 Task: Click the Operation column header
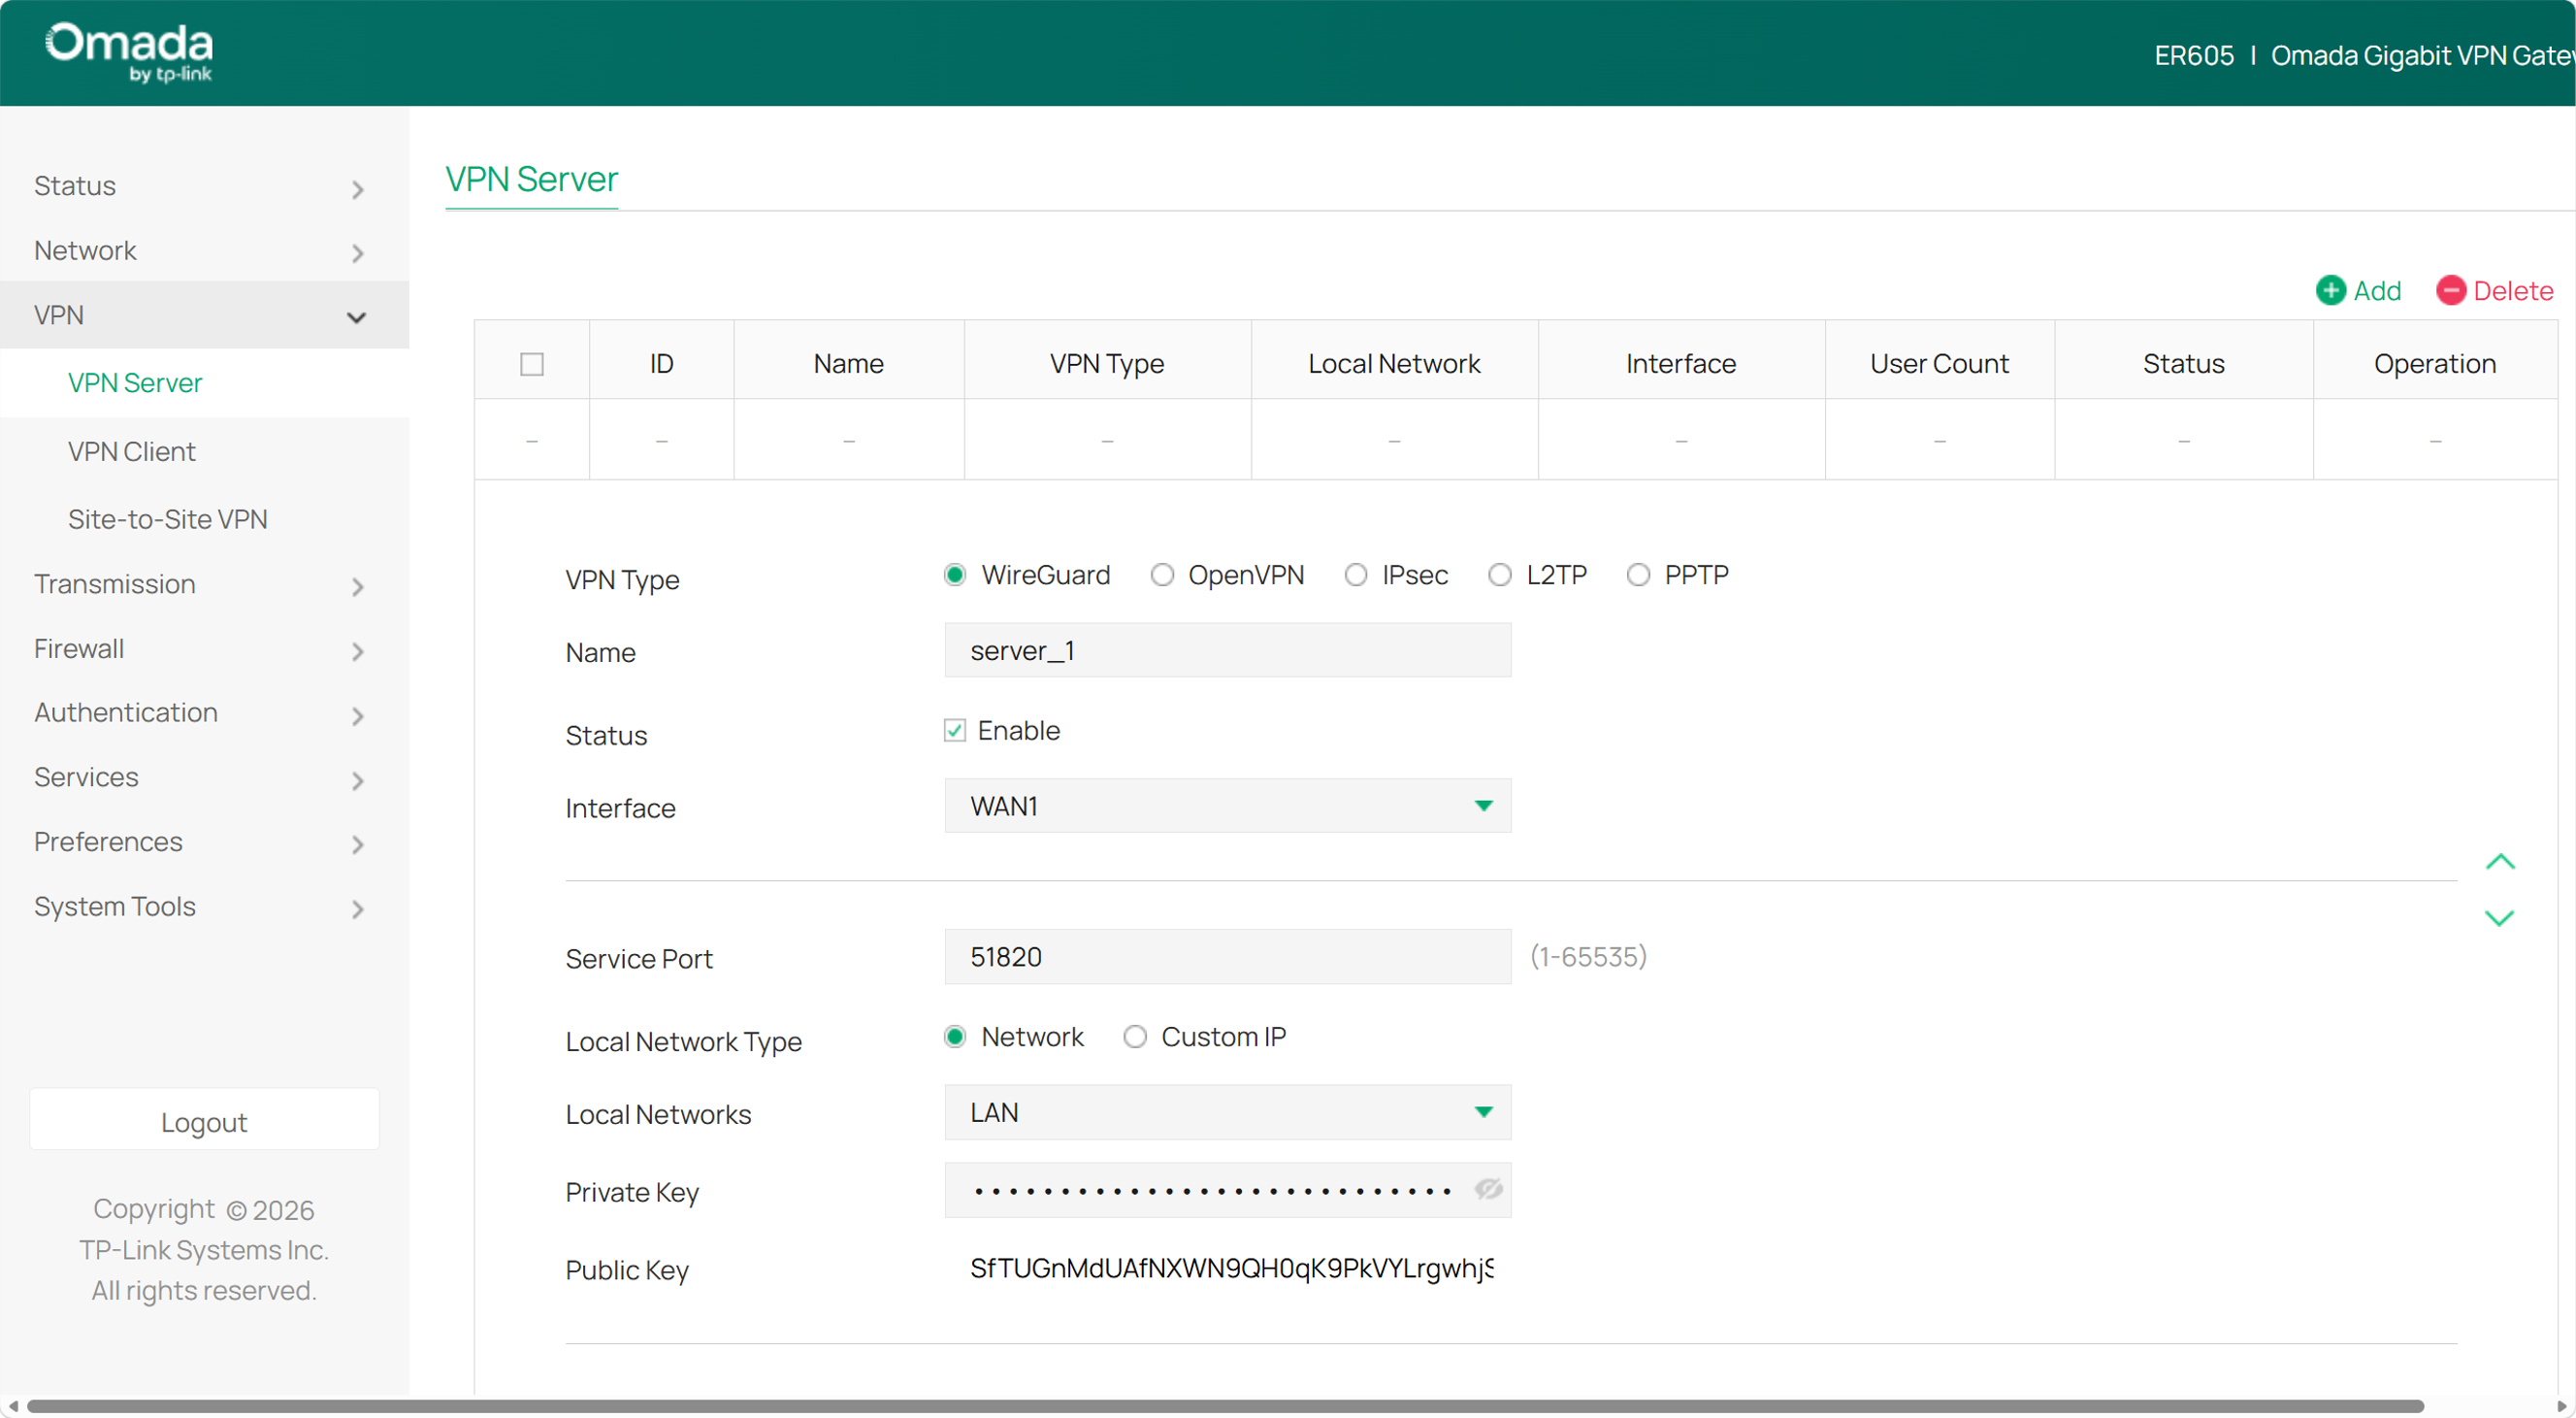click(x=2435, y=364)
